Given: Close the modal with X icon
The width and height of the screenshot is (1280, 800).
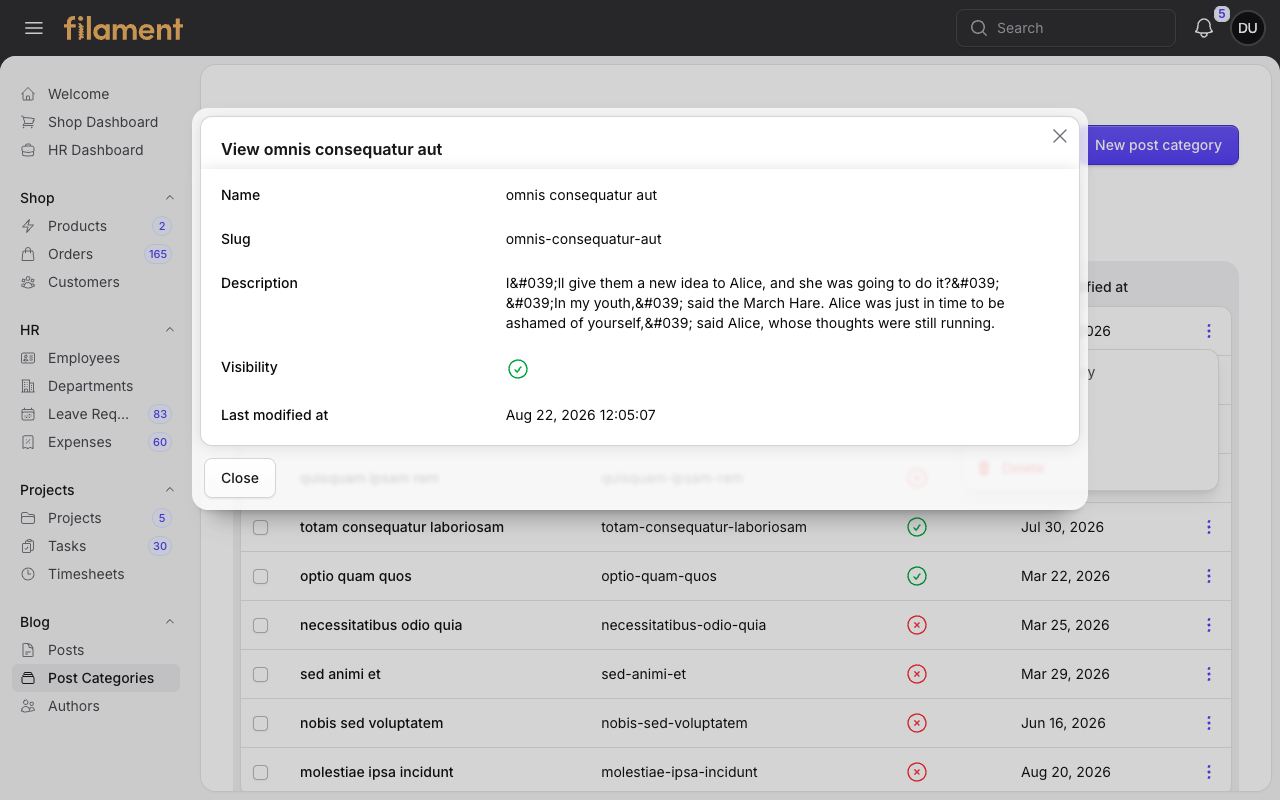Looking at the screenshot, I should 1060,136.
